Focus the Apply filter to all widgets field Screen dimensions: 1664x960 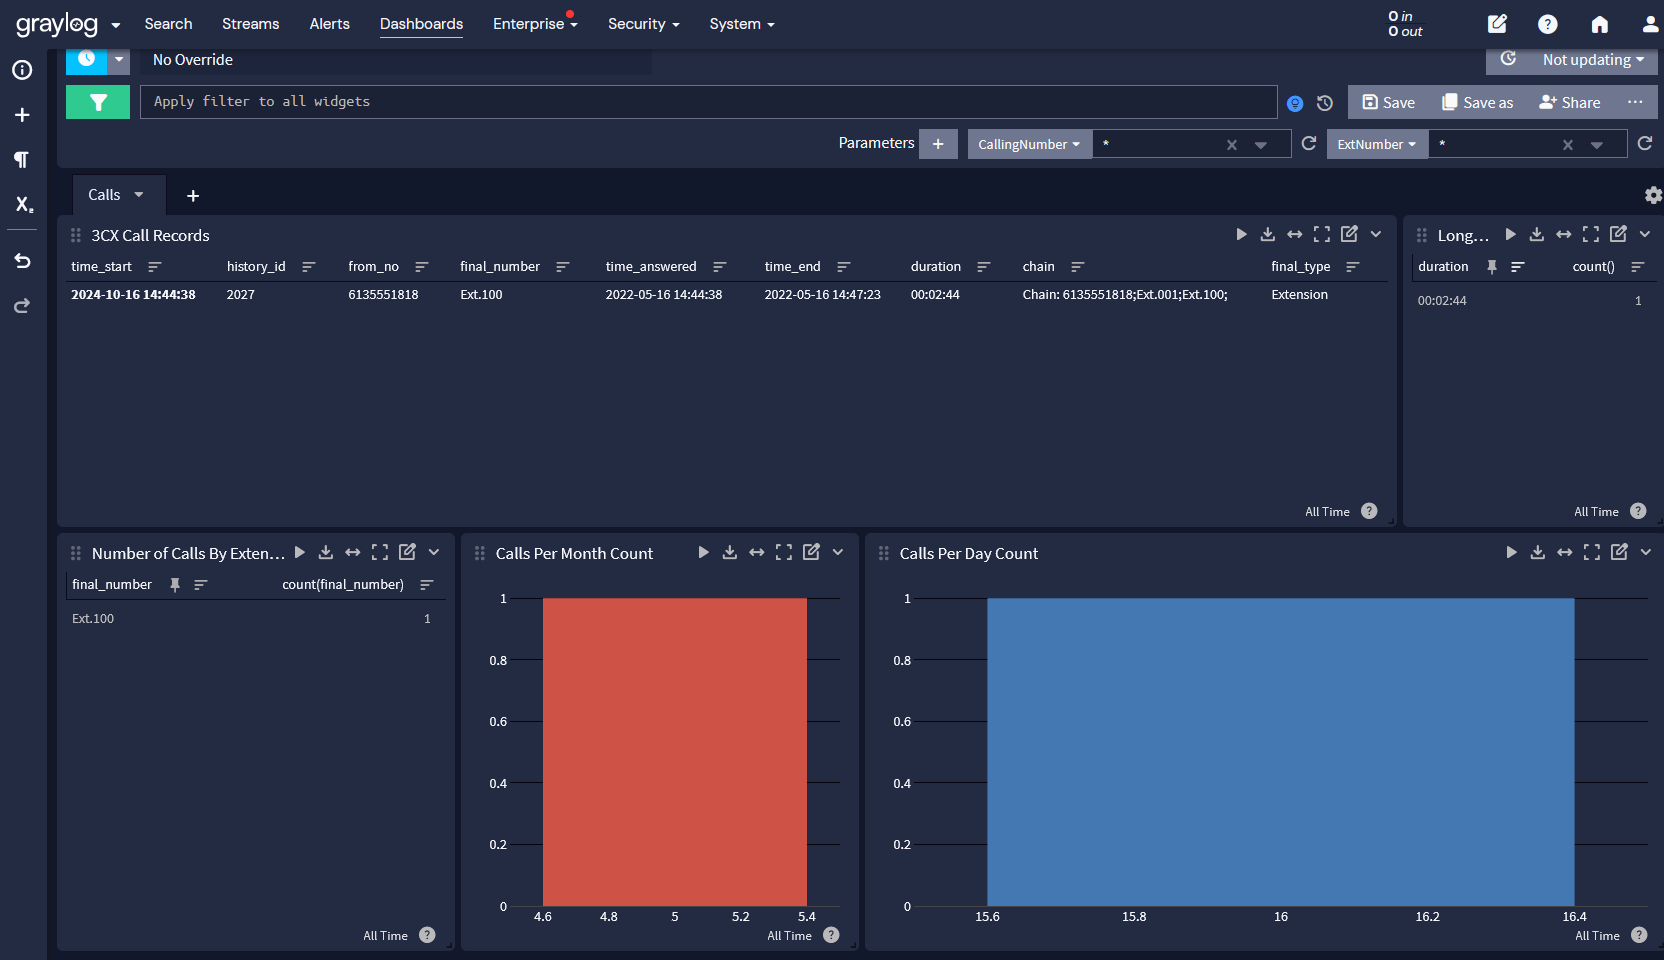click(x=707, y=102)
